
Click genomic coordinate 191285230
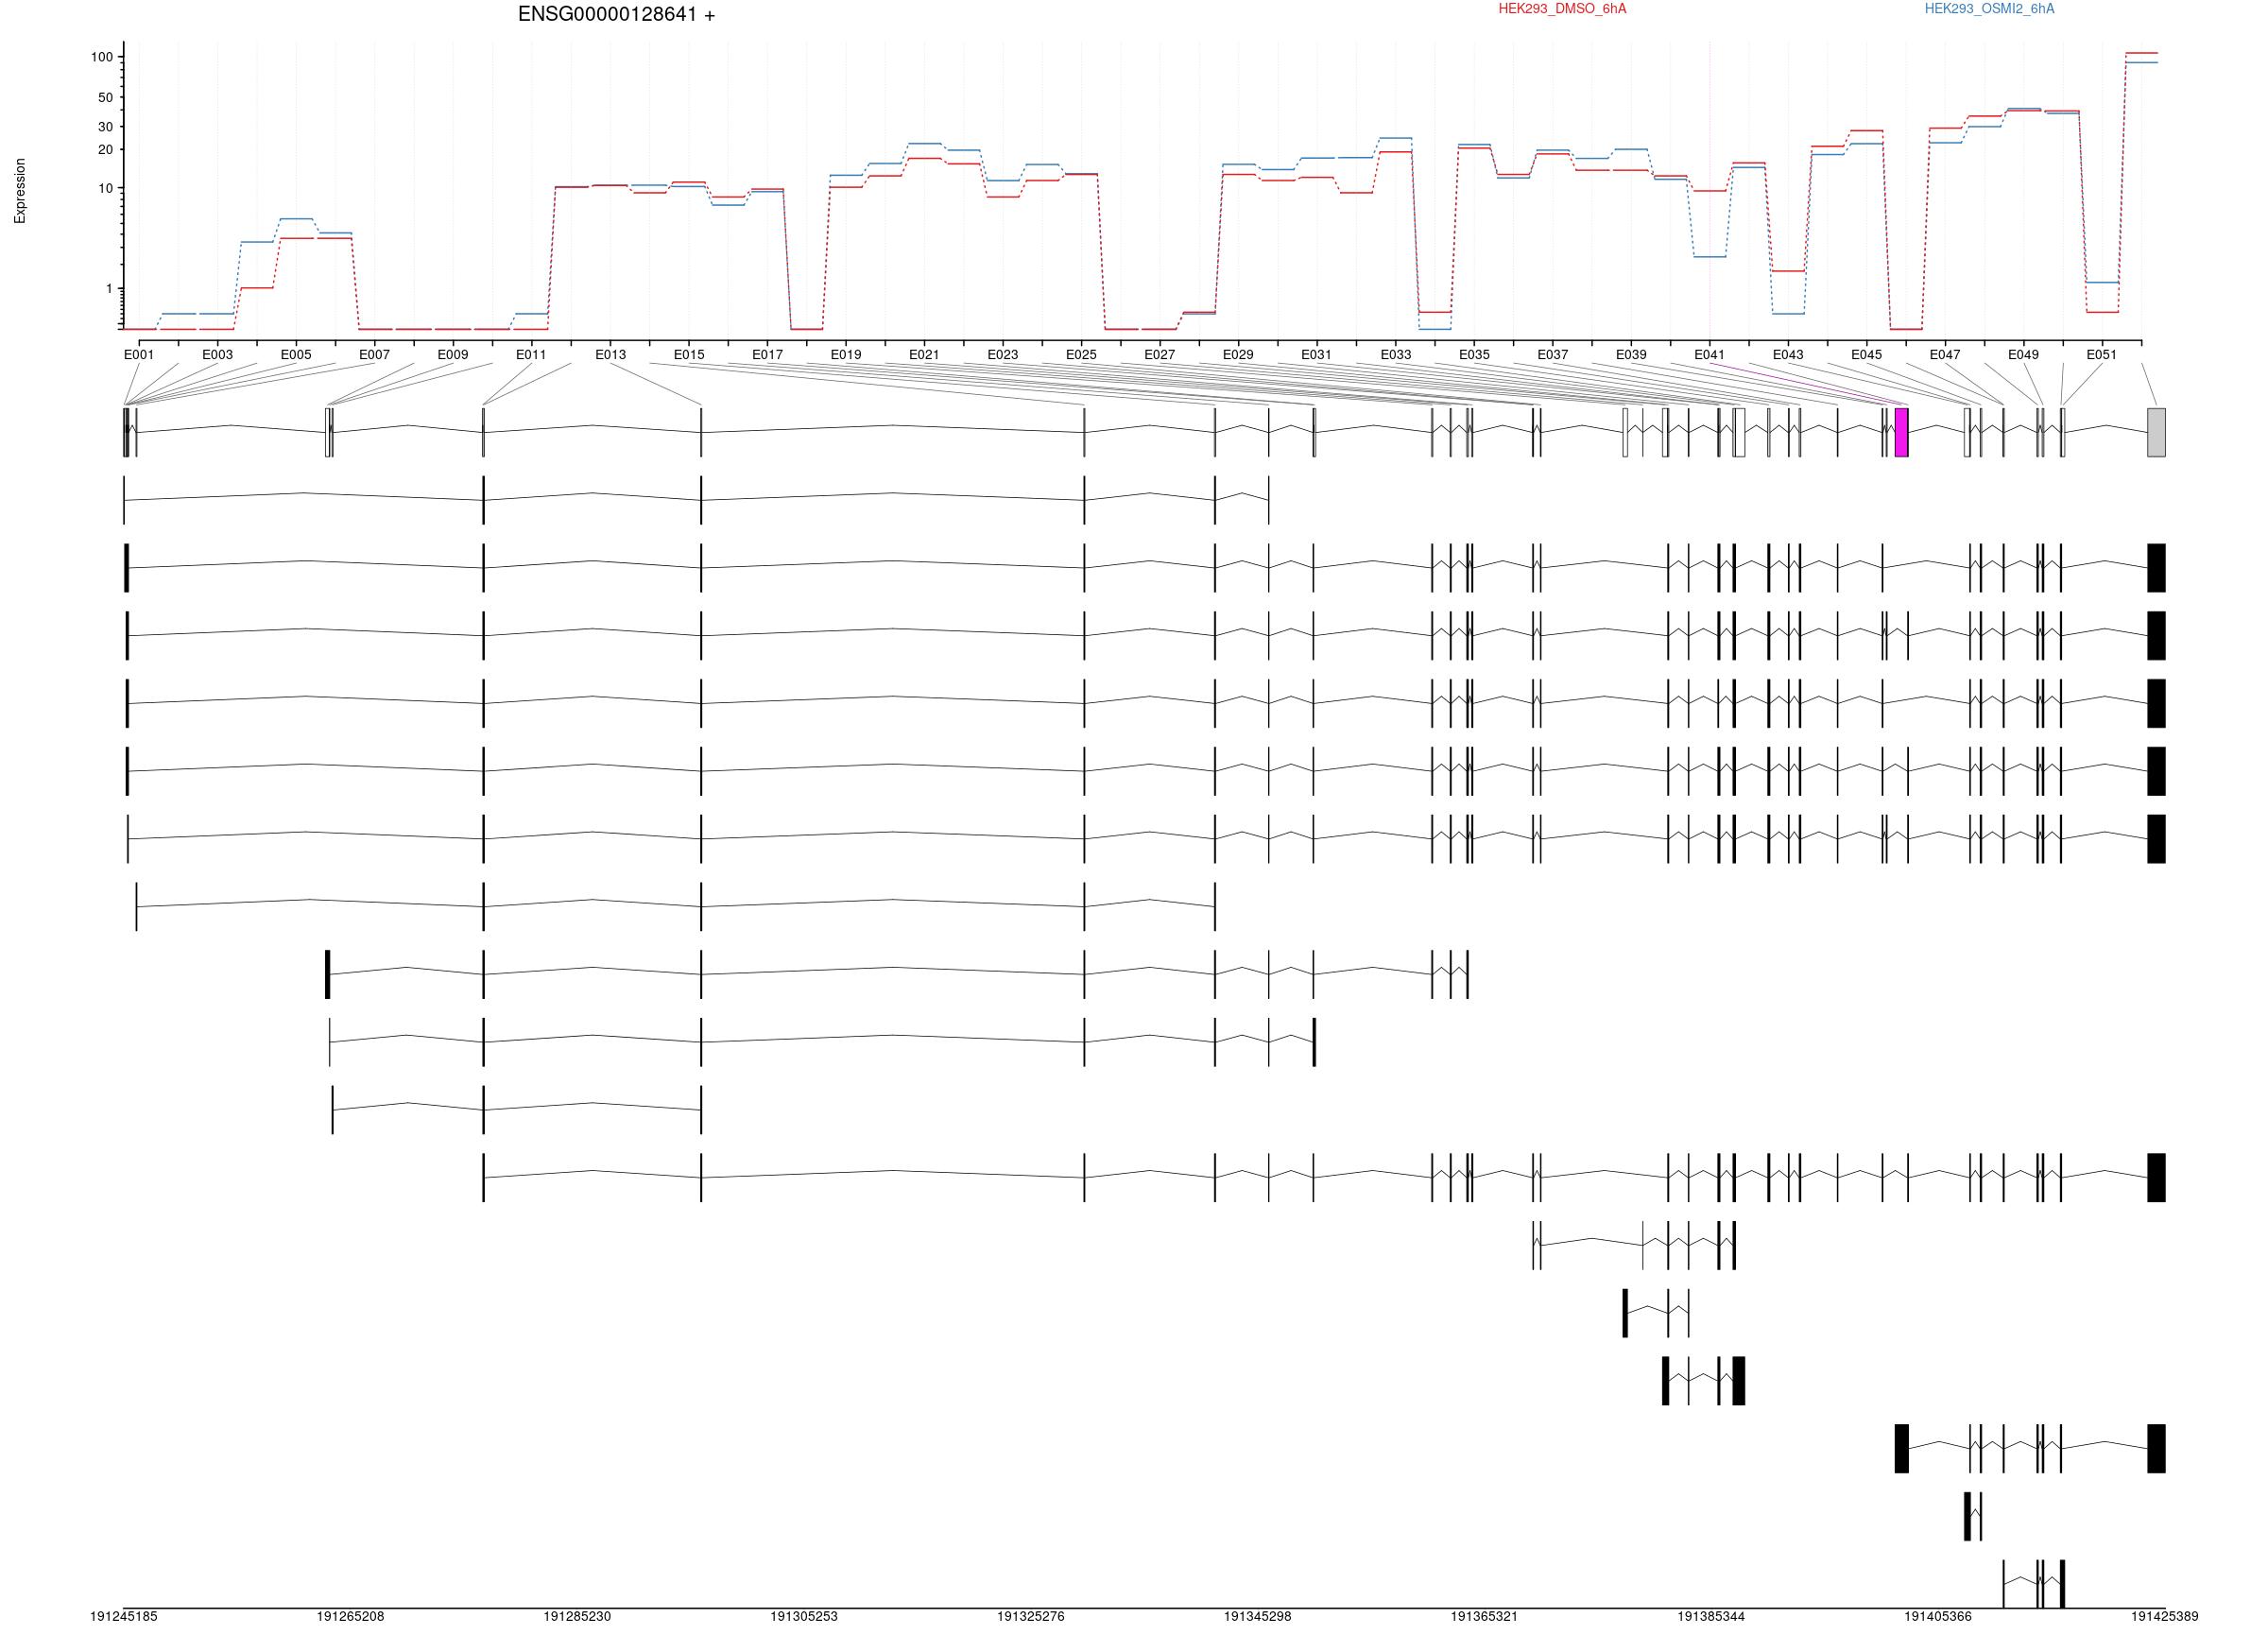[577, 1617]
